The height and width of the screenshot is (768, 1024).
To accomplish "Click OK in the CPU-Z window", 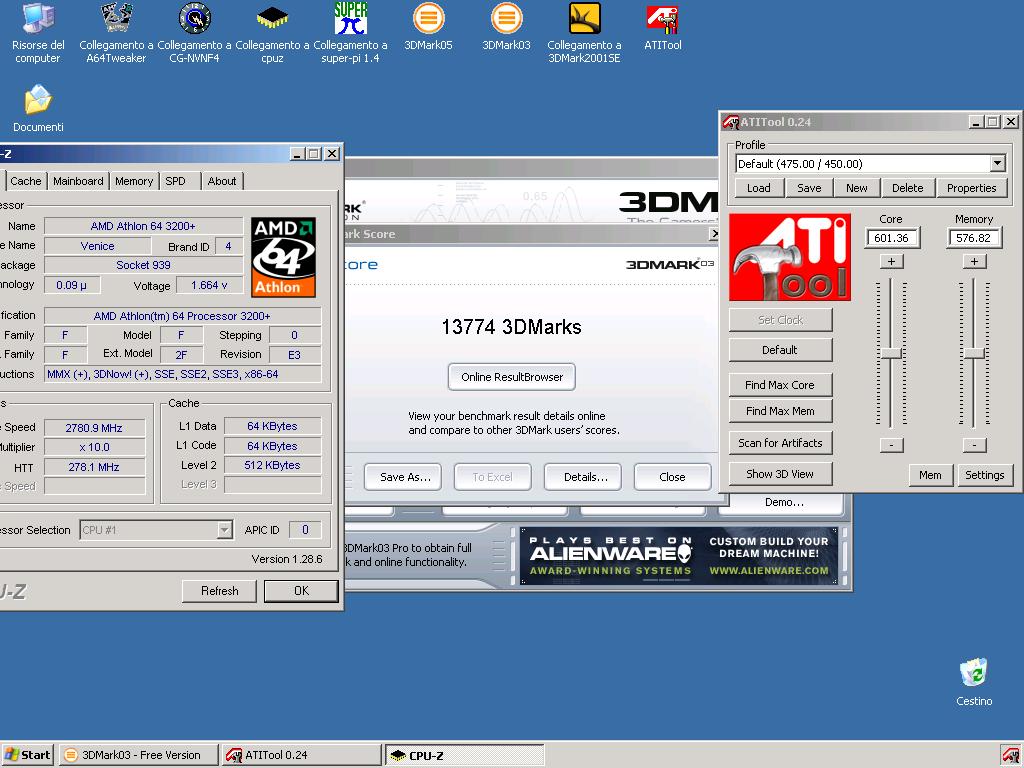I will [x=301, y=590].
